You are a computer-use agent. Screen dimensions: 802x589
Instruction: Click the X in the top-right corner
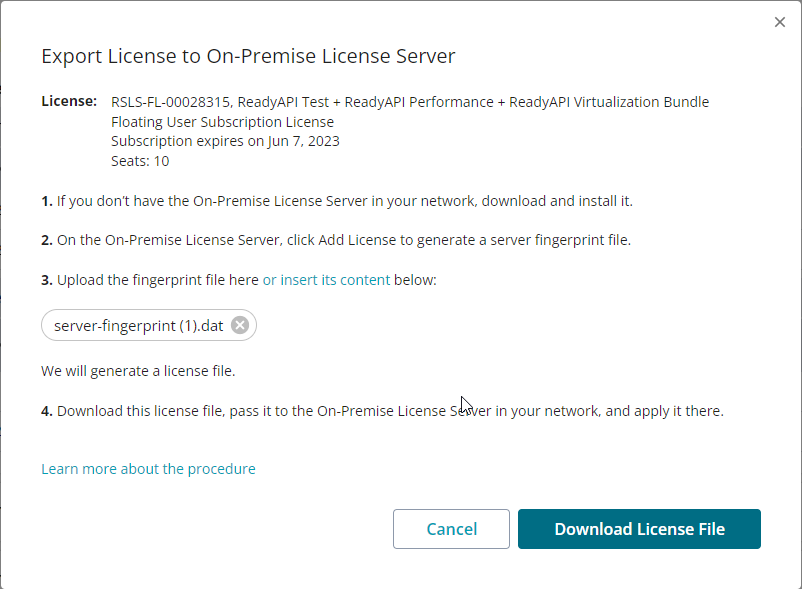click(x=780, y=21)
